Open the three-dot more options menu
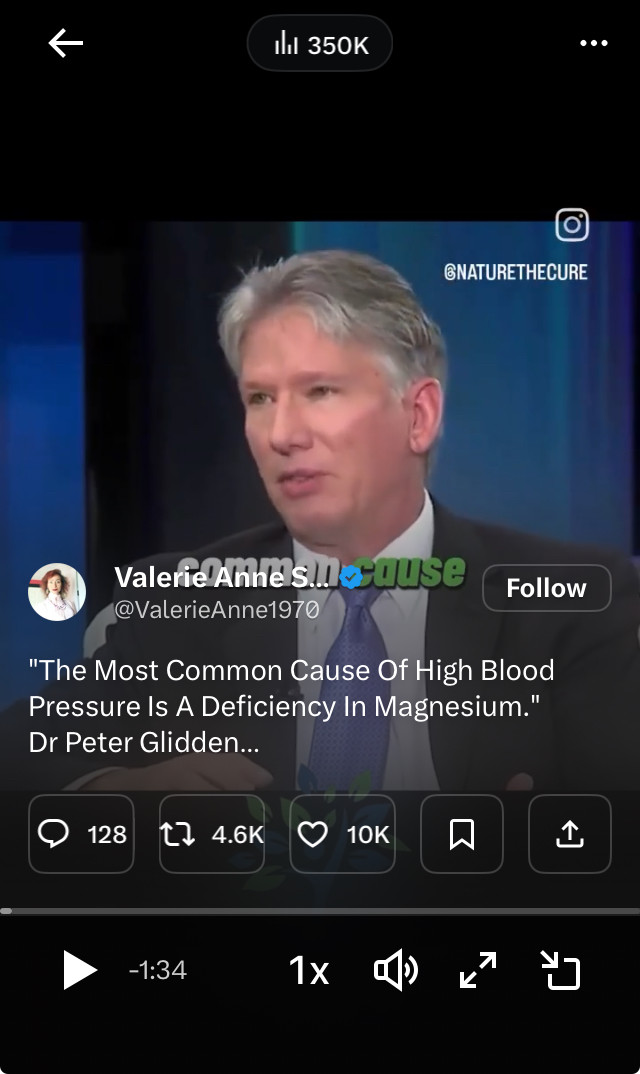 click(593, 43)
